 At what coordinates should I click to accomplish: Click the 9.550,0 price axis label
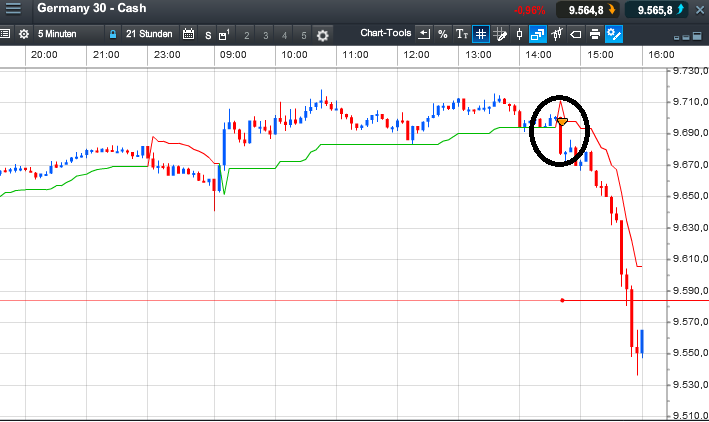[x=690, y=353]
